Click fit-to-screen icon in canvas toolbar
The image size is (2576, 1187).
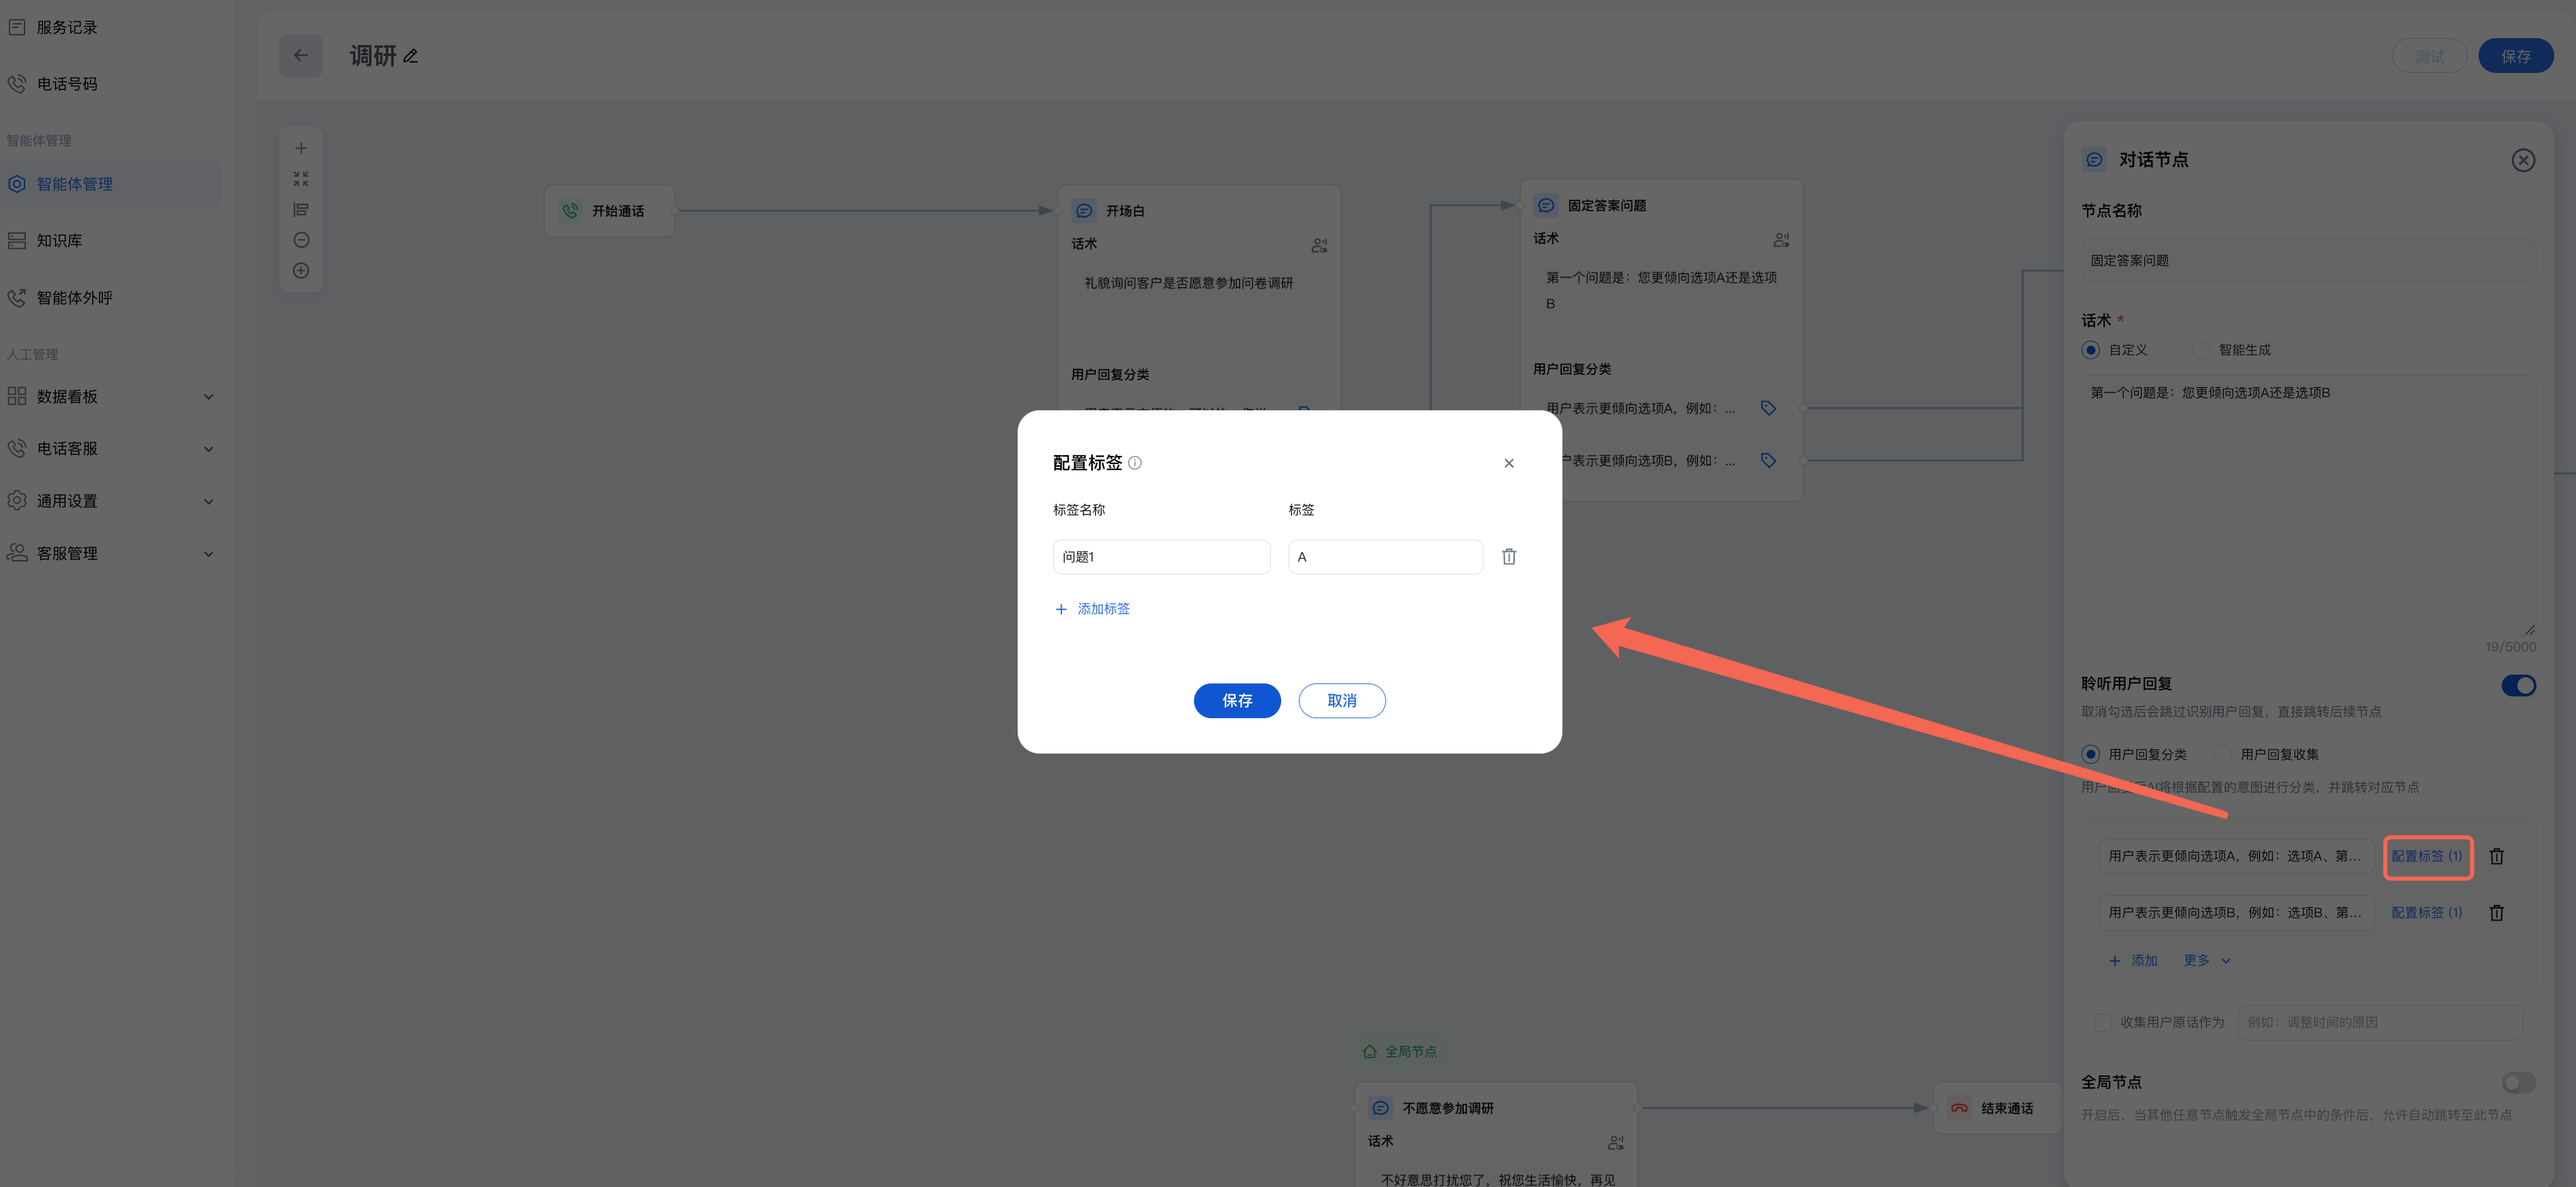(301, 179)
